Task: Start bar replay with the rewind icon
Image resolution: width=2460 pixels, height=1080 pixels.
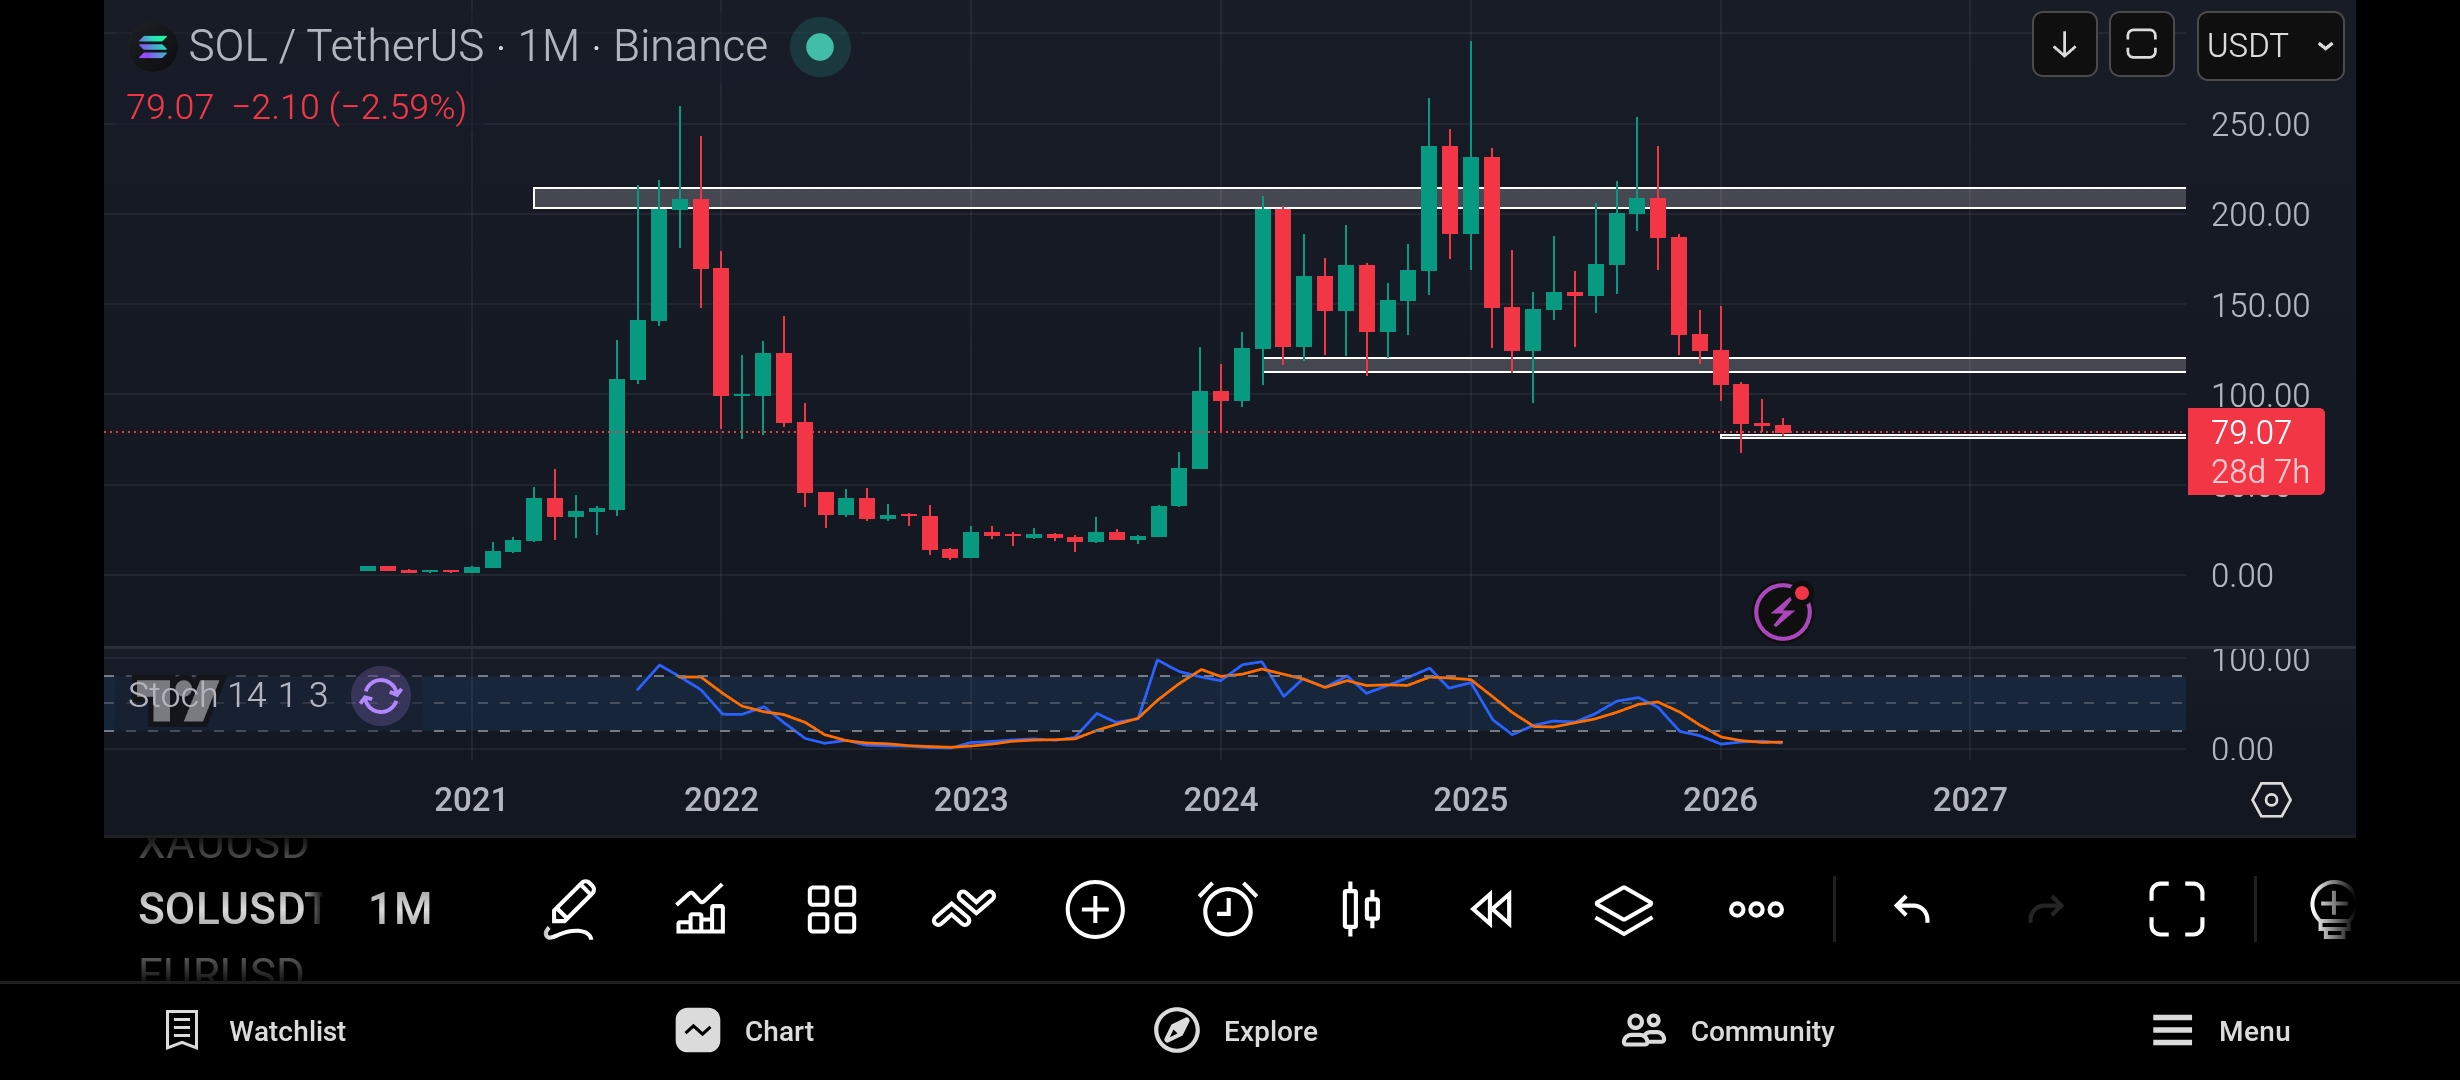Action: (1492, 909)
